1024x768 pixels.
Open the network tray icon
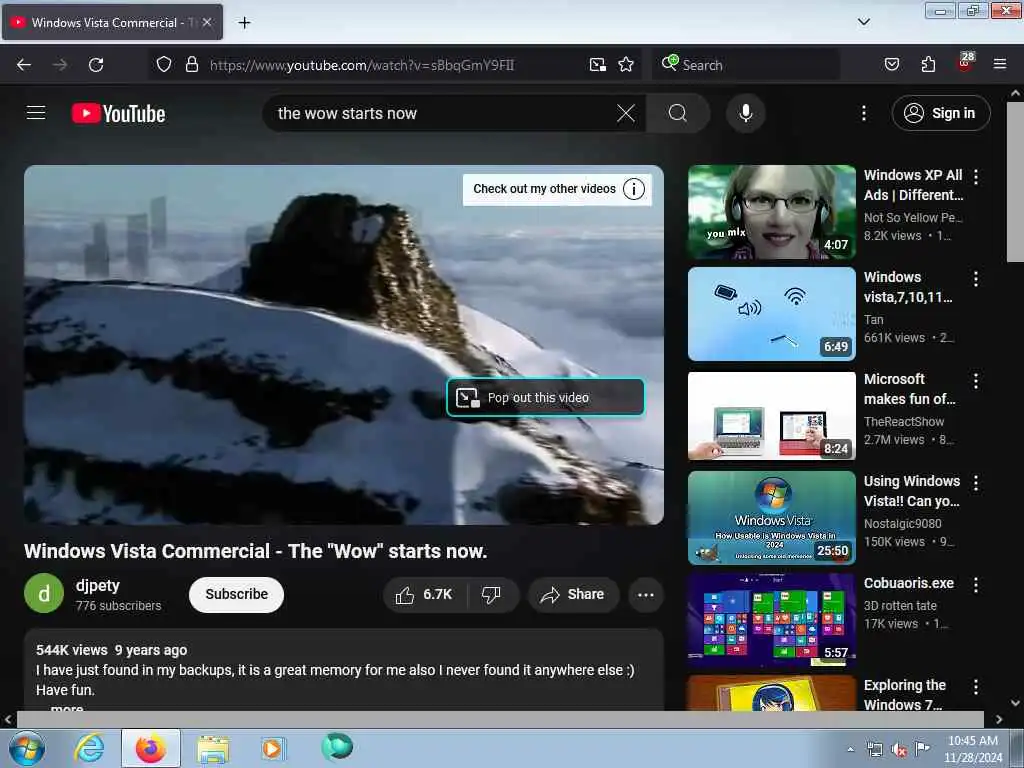874,749
